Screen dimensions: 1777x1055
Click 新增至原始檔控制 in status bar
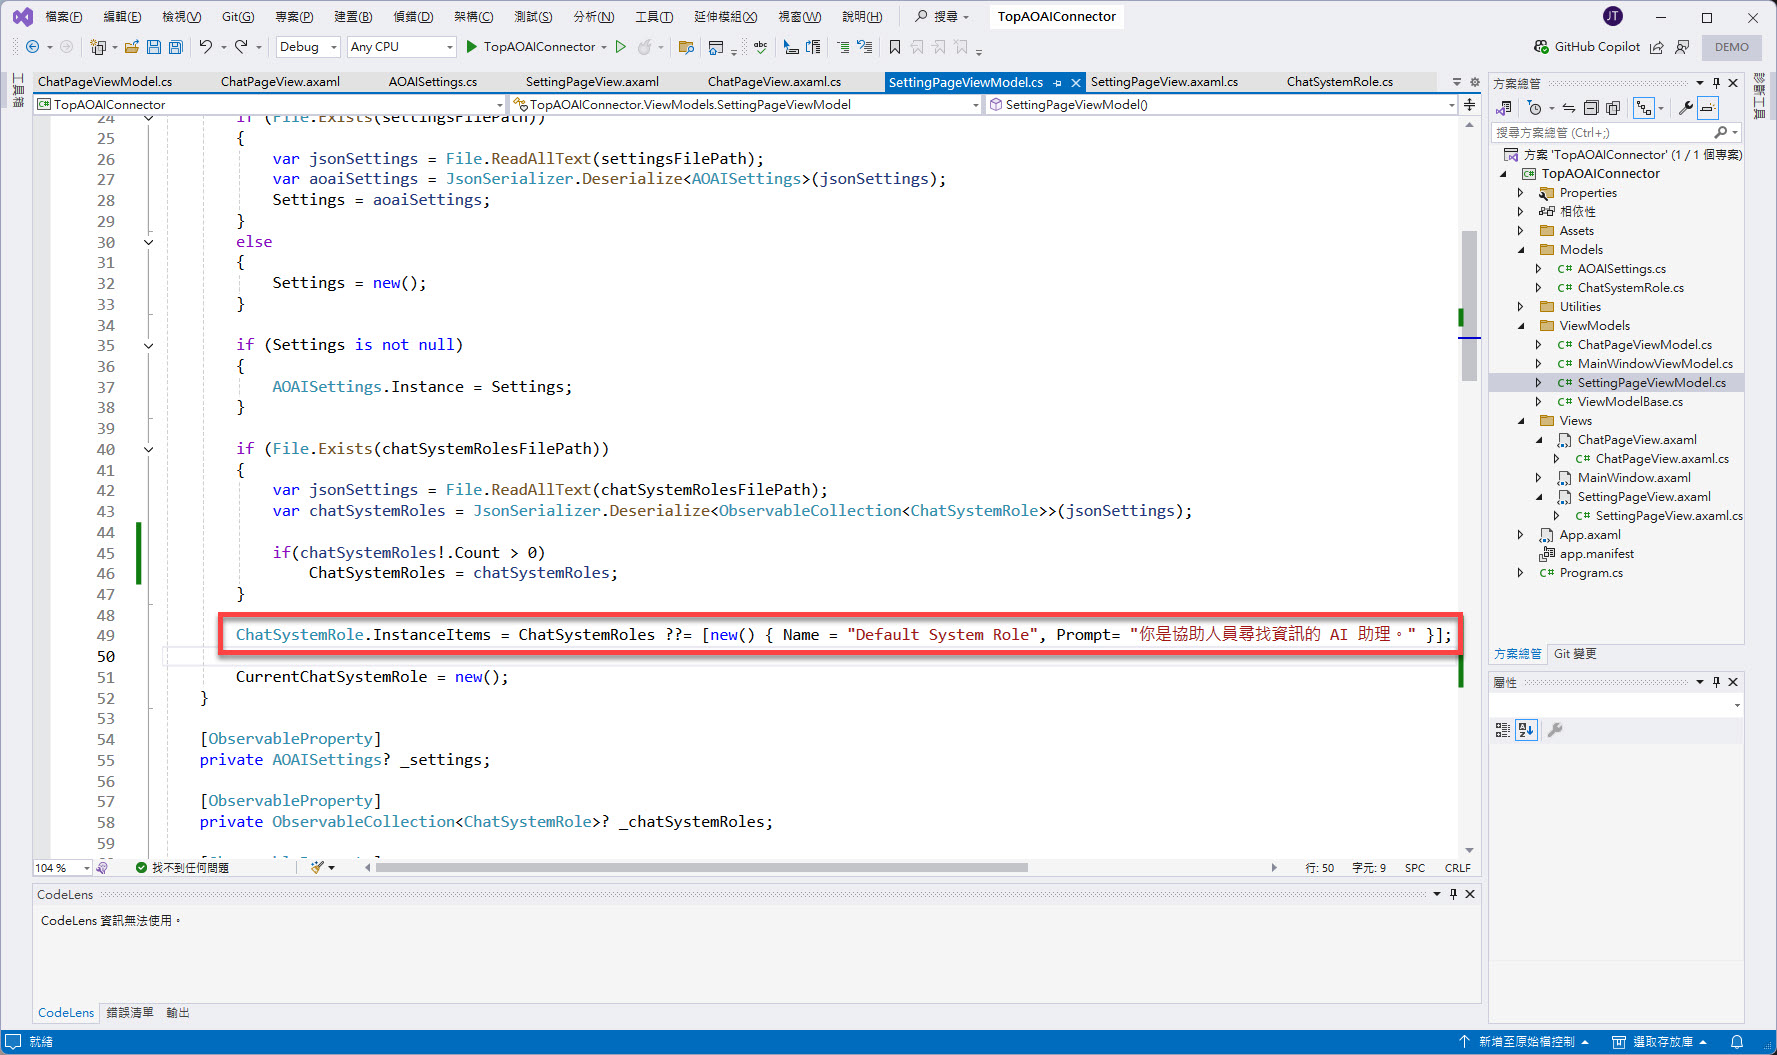click(x=1524, y=1042)
